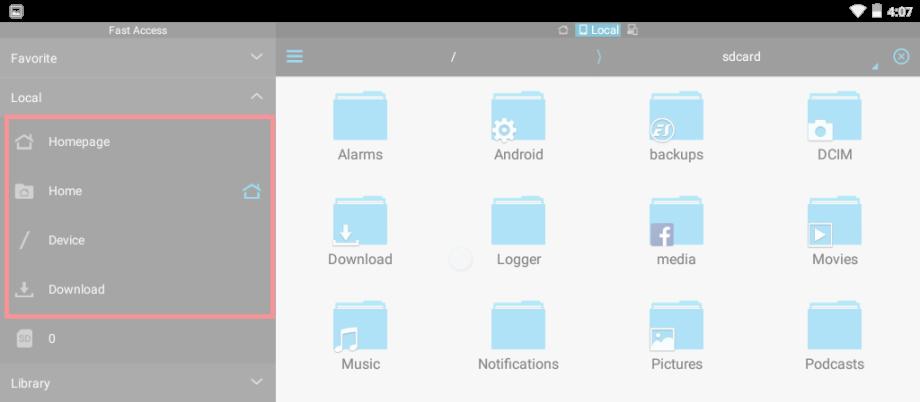Open the Music folder
This screenshot has height=402, width=920.
pyautogui.click(x=360, y=336)
